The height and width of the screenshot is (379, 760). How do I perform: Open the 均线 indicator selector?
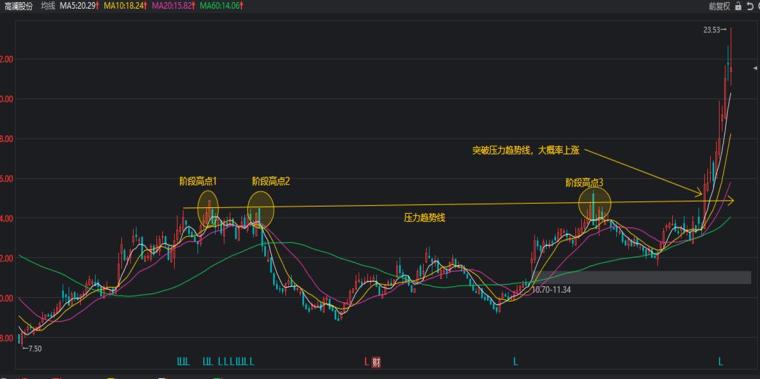point(48,6)
